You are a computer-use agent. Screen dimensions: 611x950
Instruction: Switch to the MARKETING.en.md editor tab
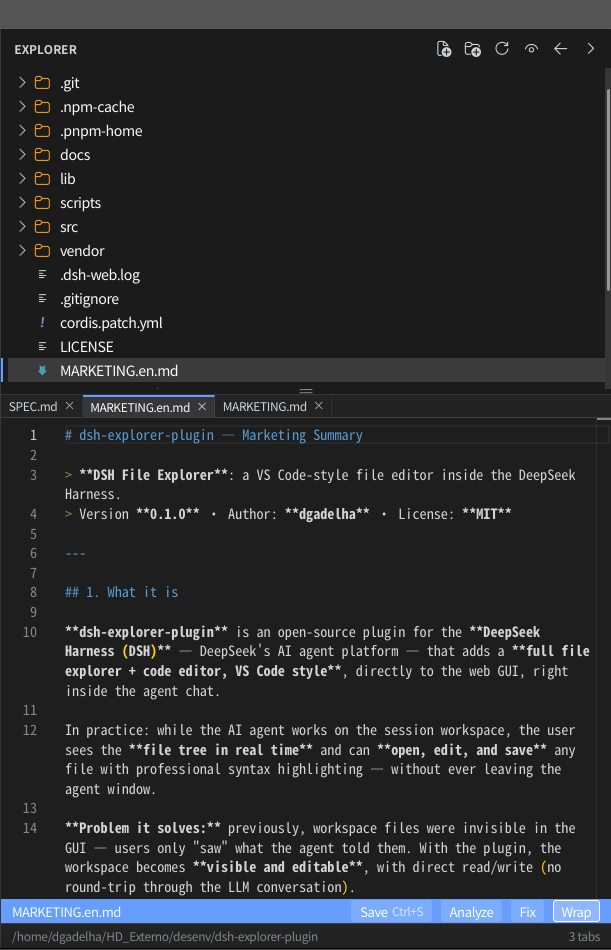click(140, 407)
